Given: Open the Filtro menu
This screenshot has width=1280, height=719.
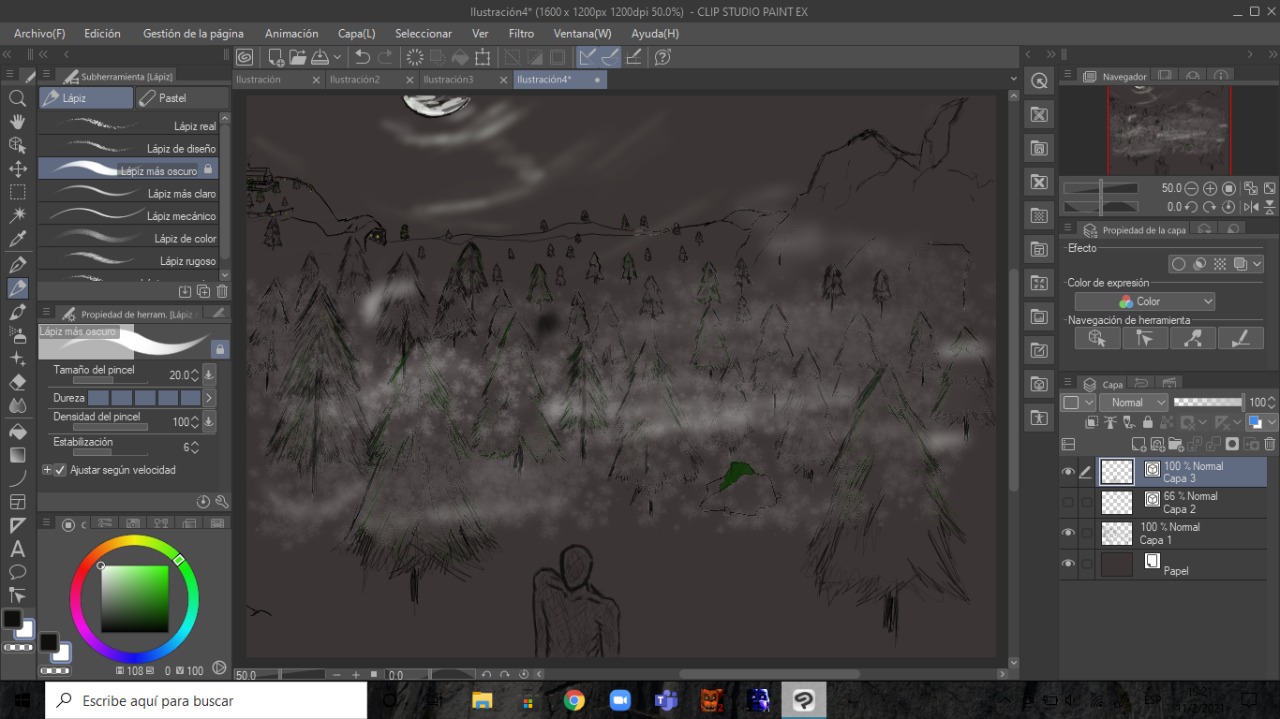Looking at the screenshot, I should (x=521, y=33).
